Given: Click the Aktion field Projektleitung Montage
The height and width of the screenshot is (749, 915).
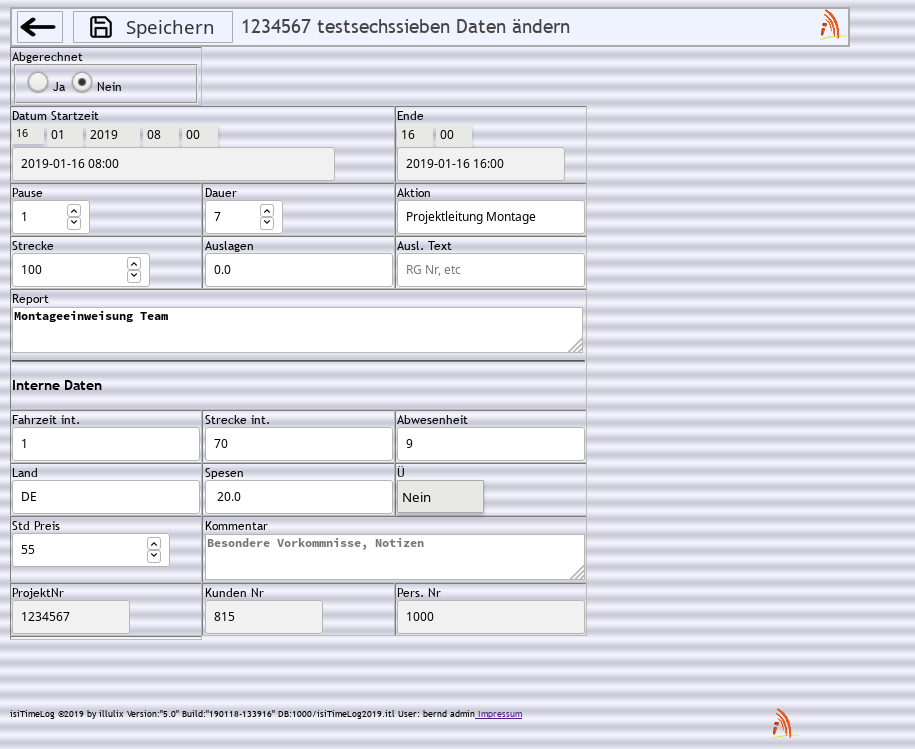Looking at the screenshot, I should coord(490,217).
